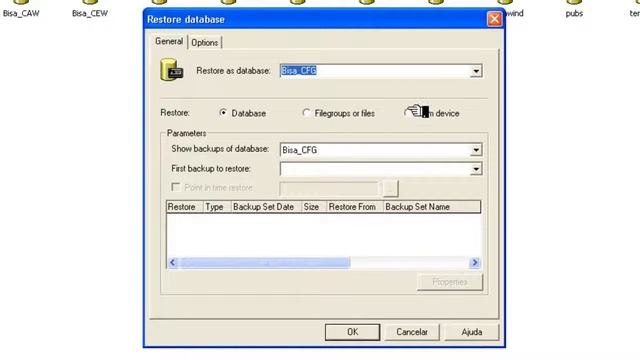Confirm the restore with the OK button

[353, 332]
